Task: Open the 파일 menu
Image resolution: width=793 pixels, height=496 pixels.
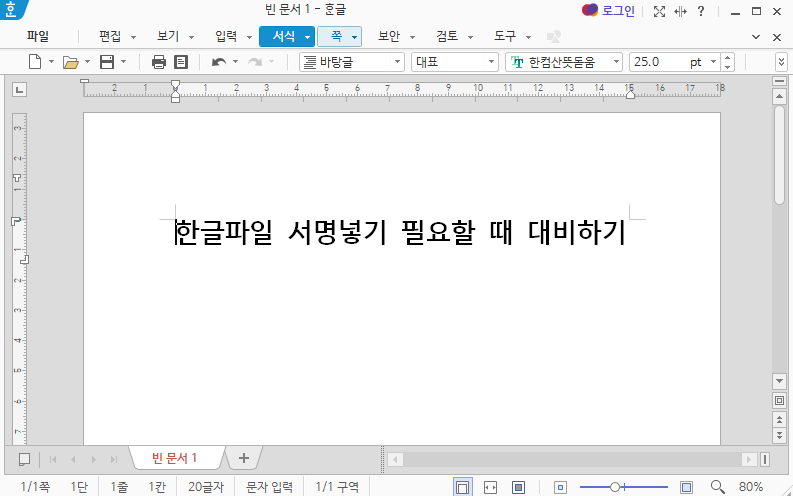Action: pyautogui.click(x=38, y=36)
